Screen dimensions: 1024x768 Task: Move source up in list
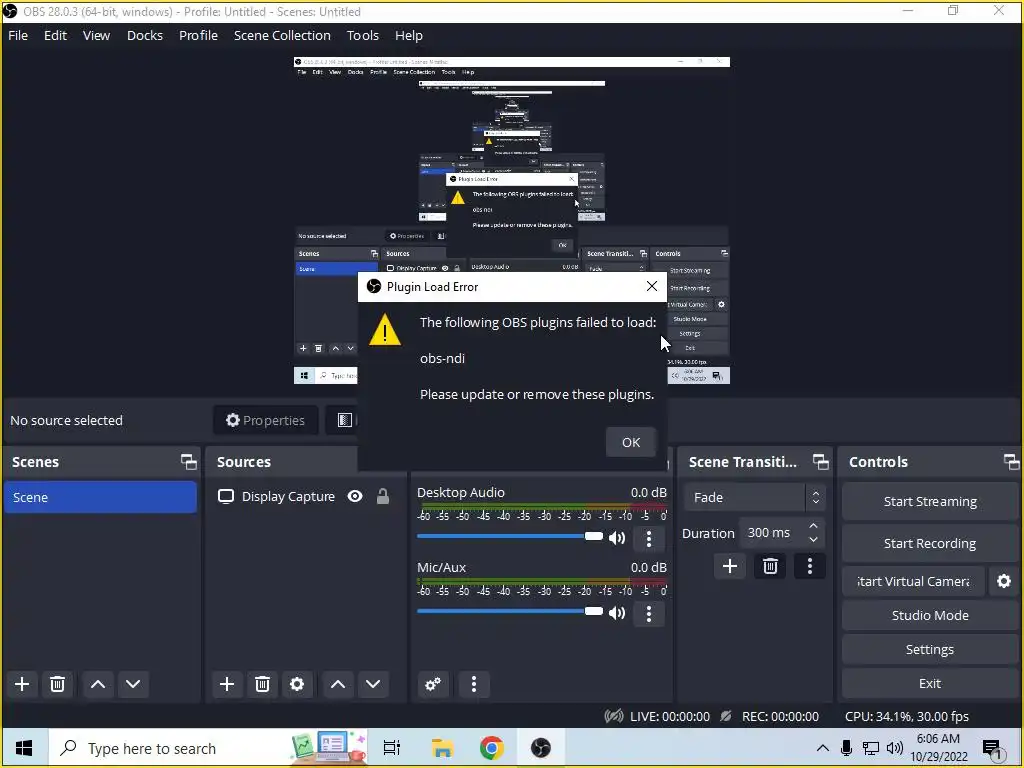pos(338,684)
